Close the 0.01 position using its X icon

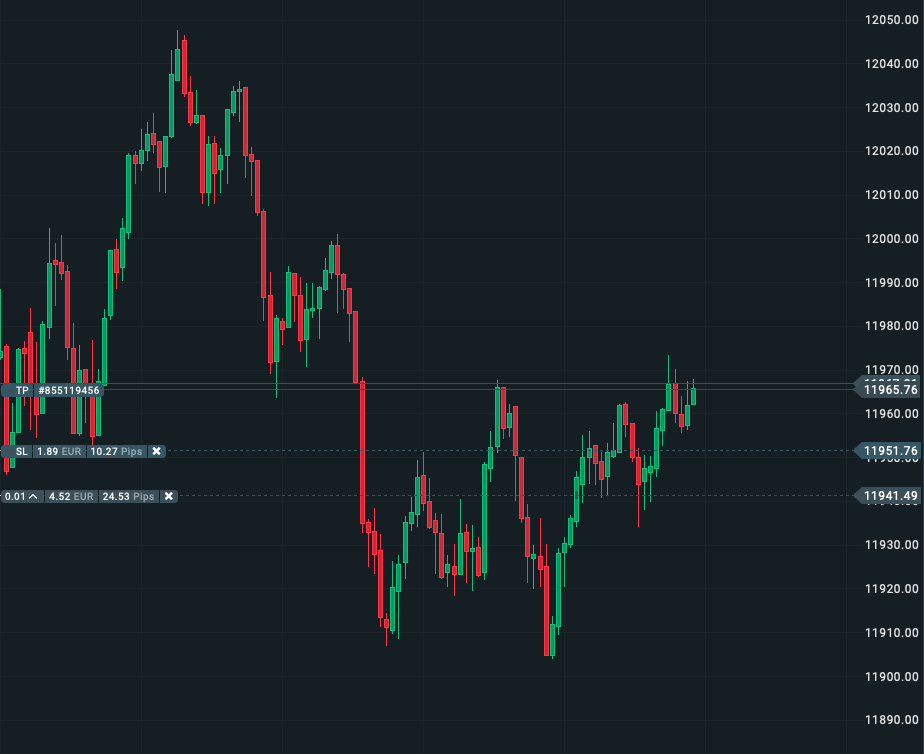pyautogui.click(x=168, y=496)
